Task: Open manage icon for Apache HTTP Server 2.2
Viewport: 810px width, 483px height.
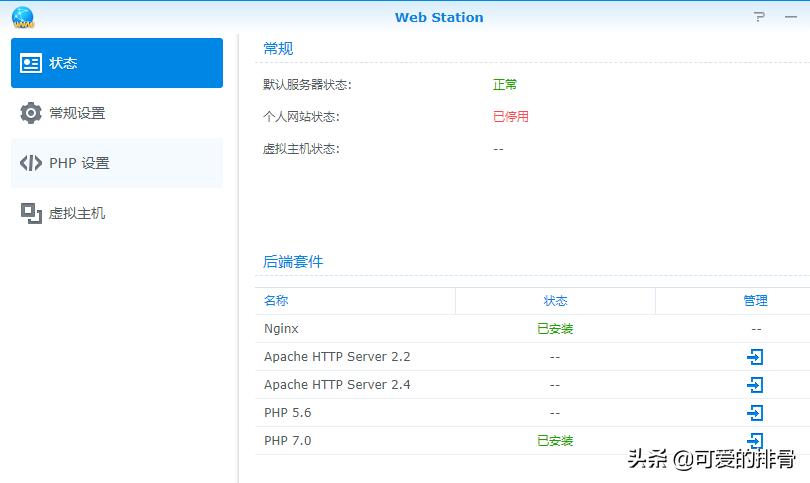Action: (755, 356)
